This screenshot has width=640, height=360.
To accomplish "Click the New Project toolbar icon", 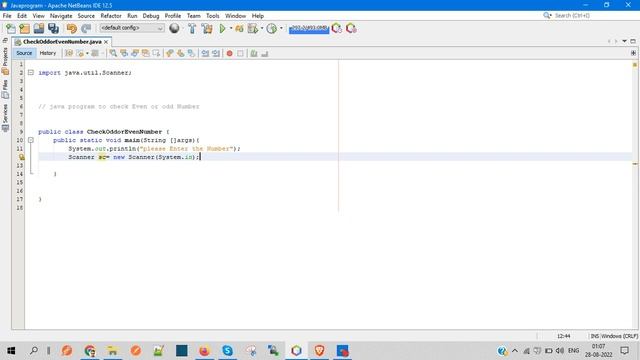I will coord(24,28).
